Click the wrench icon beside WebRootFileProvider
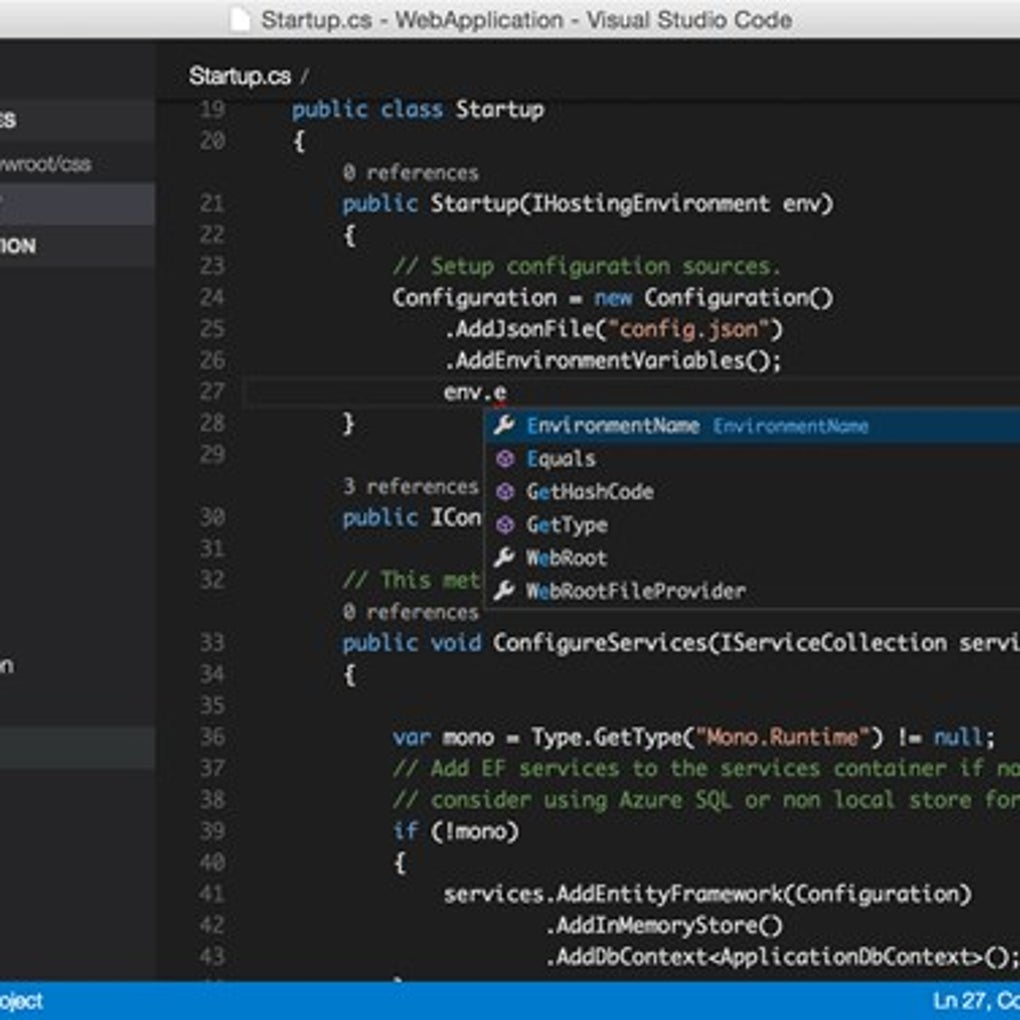1020x1020 pixels. (x=504, y=591)
